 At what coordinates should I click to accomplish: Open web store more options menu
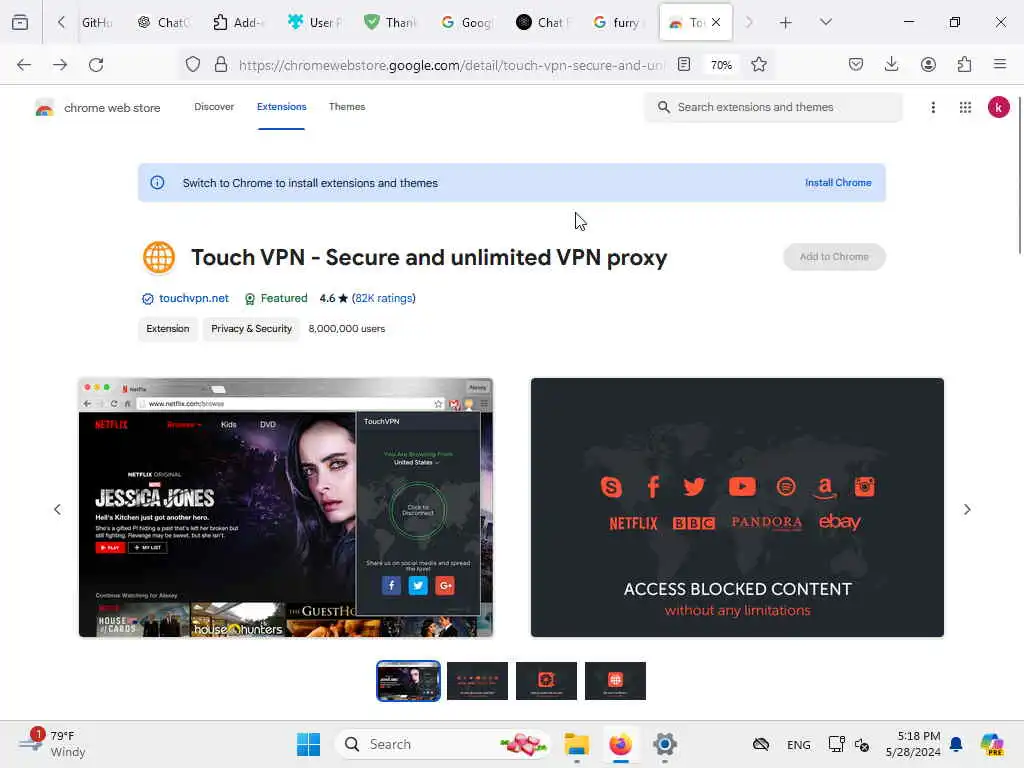tap(933, 107)
